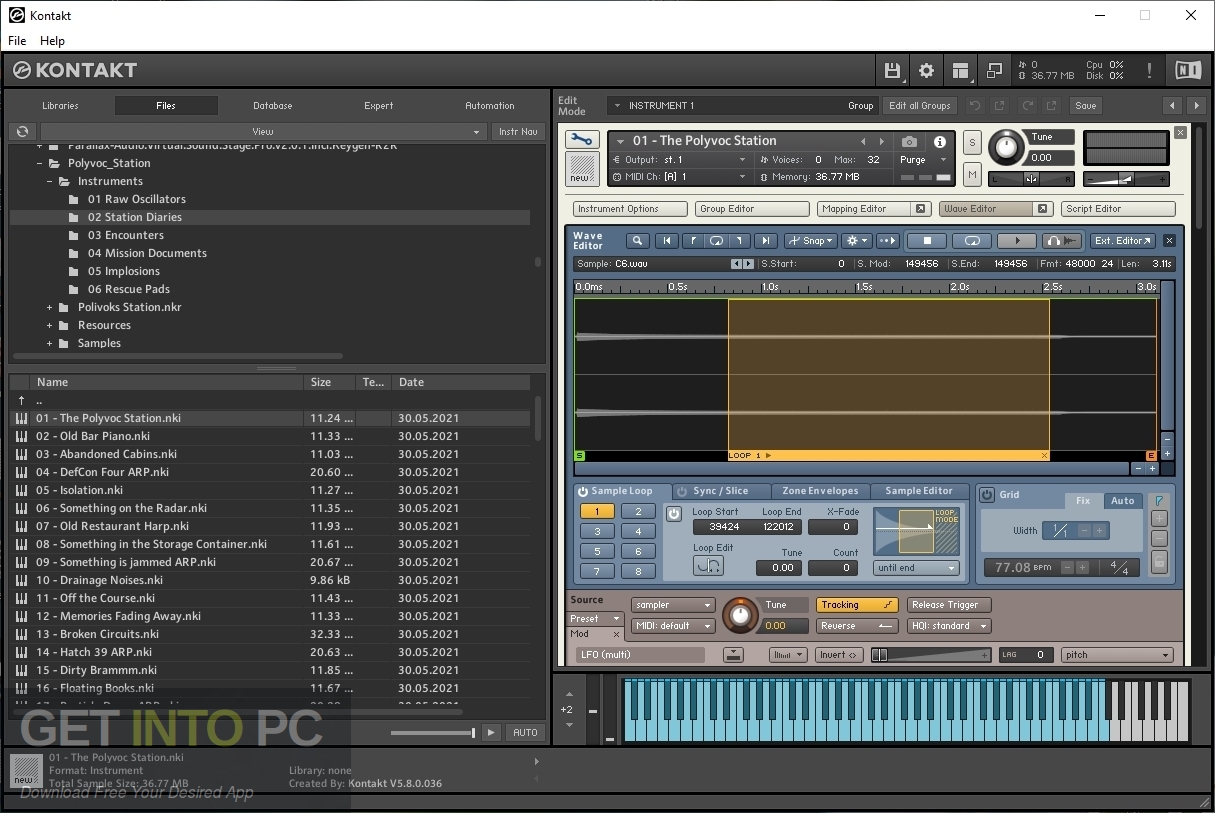
Task: Expand the Samples folder in the tree
Action: [49, 343]
